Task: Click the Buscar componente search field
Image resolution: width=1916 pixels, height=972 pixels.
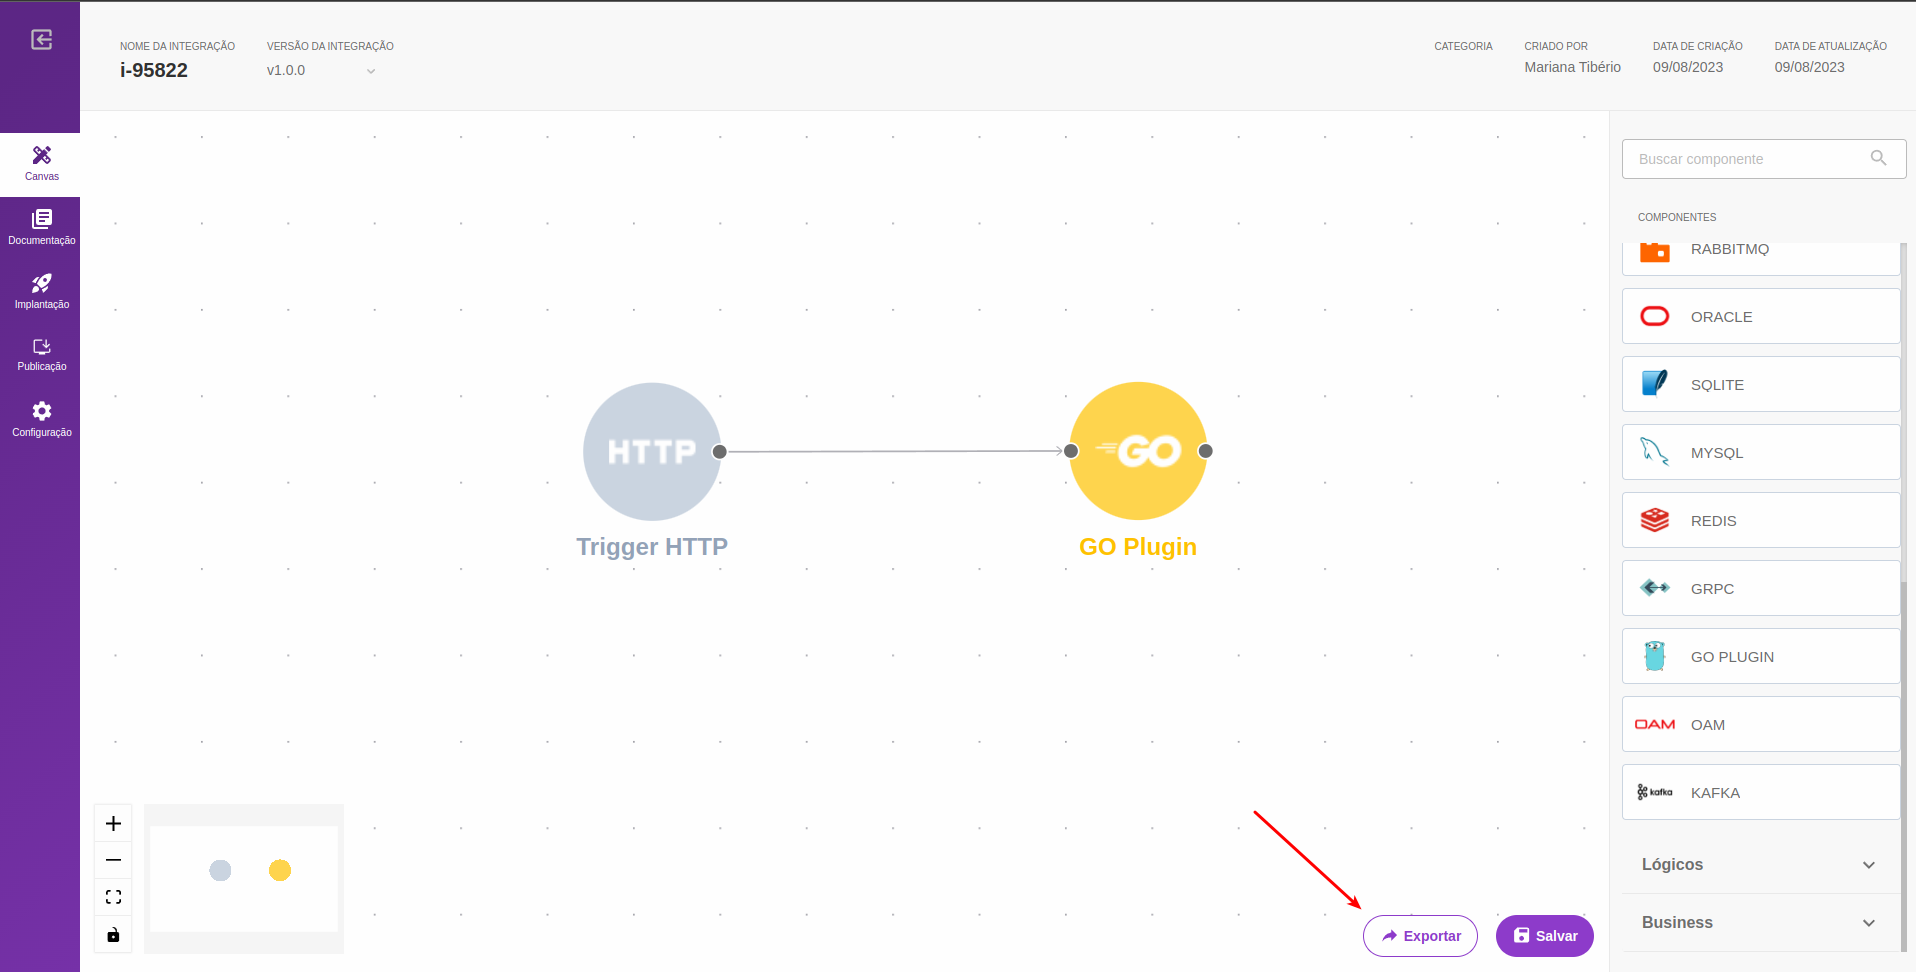Action: (x=1763, y=159)
